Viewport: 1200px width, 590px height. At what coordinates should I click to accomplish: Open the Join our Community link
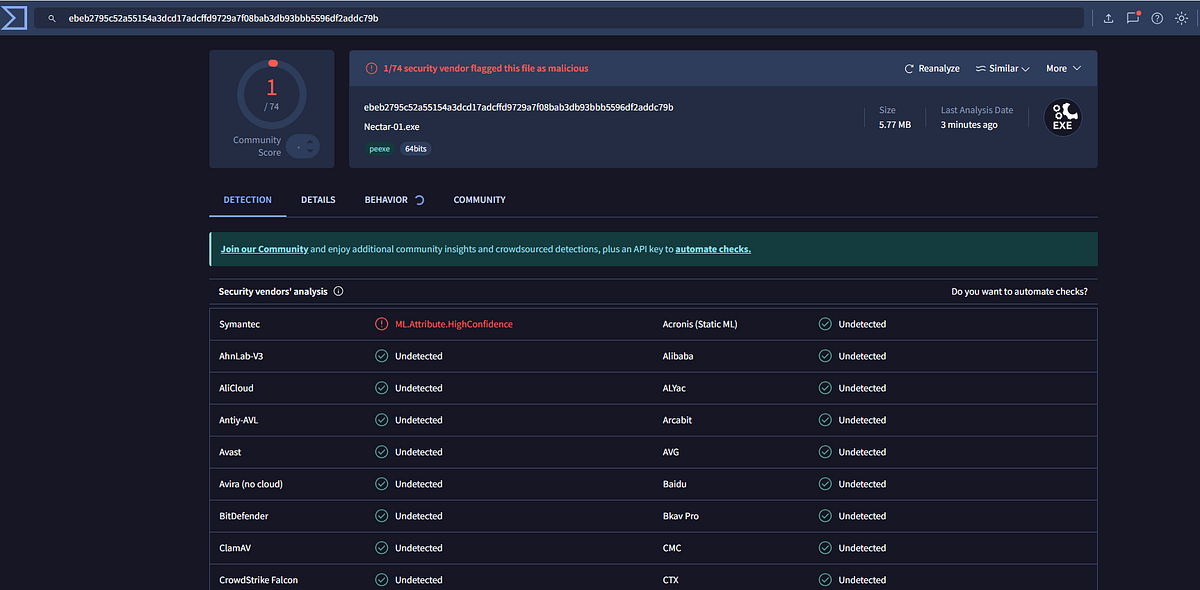[x=264, y=249]
